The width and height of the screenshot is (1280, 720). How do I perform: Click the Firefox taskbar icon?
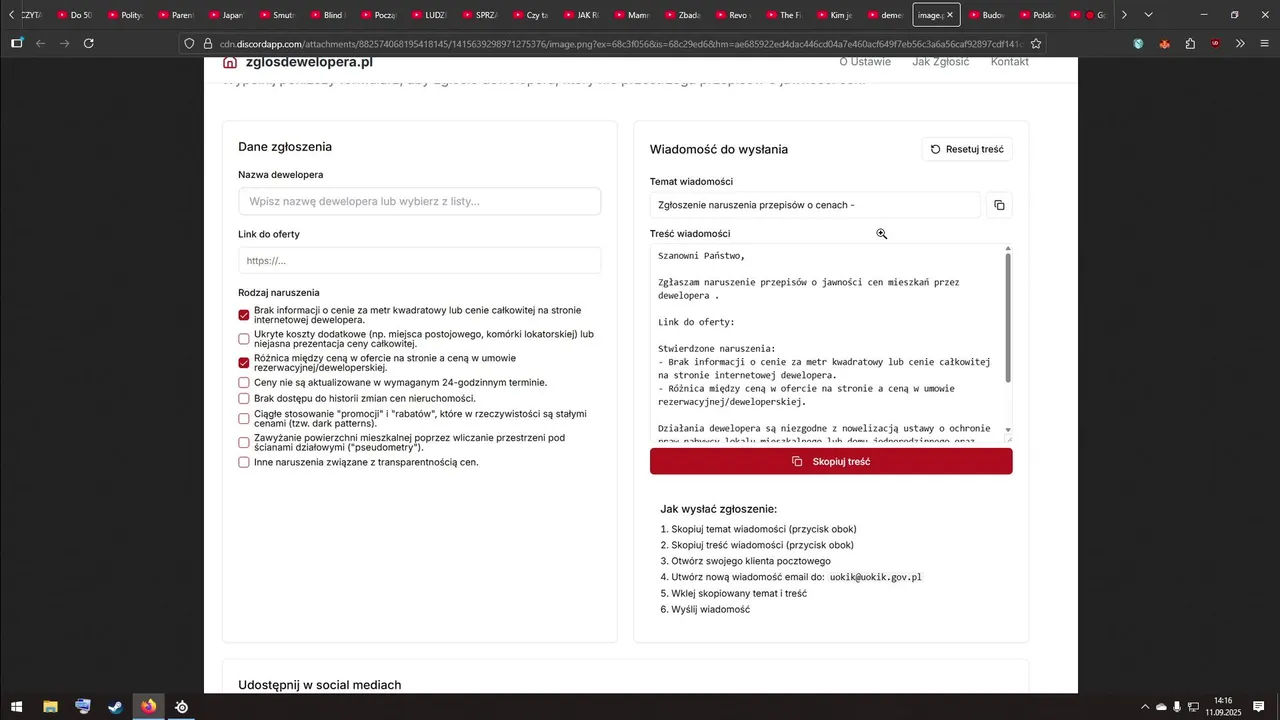click(x=149, y=707)
